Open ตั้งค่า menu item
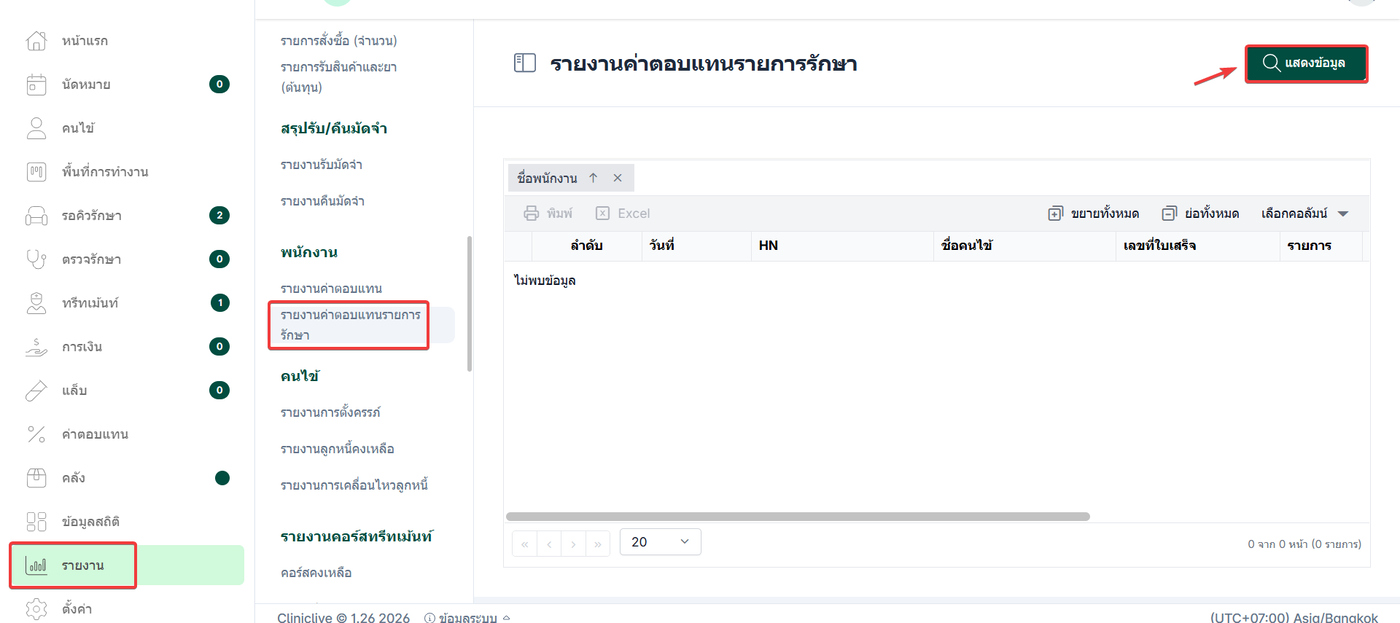The image size is (1400, 623). [77, 608]
